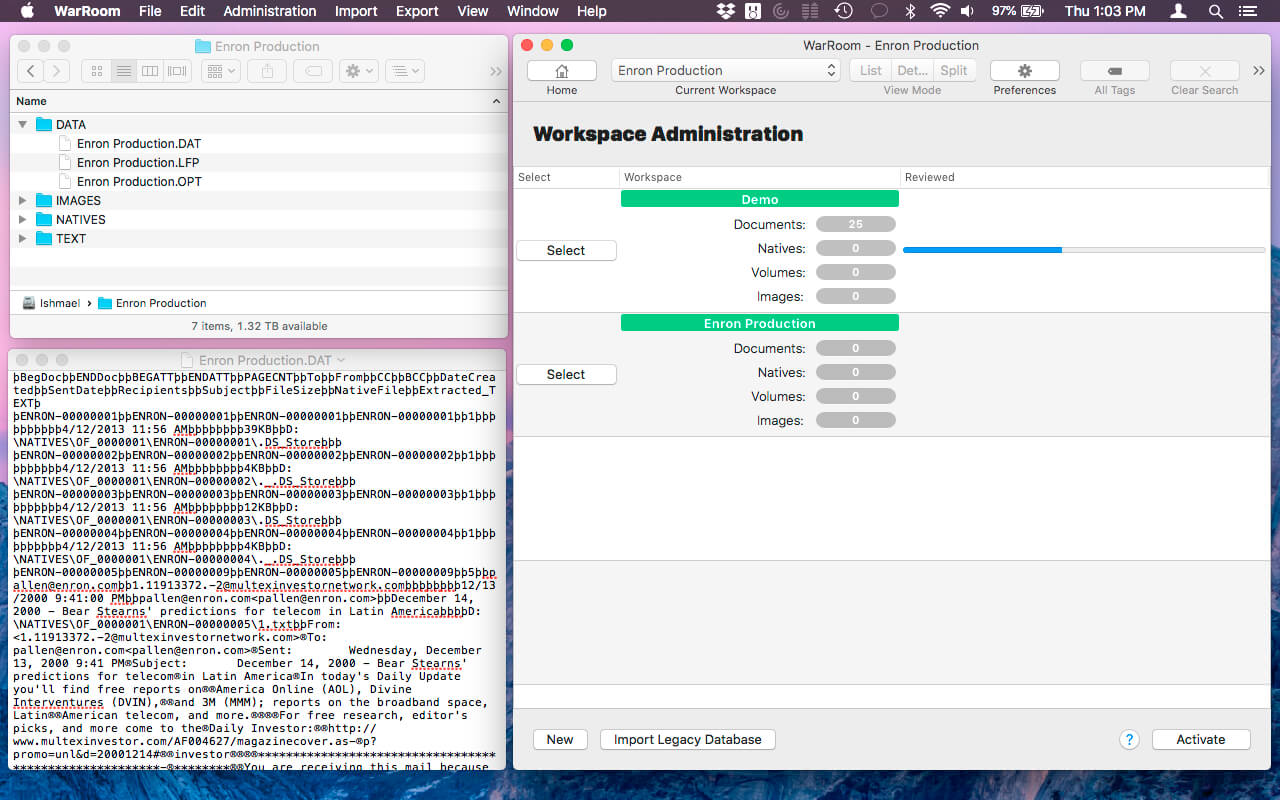The image size is (1280, 800).
Task: Open Spotlight search in the menu bar
Action: pyautogui.click(x=1215, y=11)
